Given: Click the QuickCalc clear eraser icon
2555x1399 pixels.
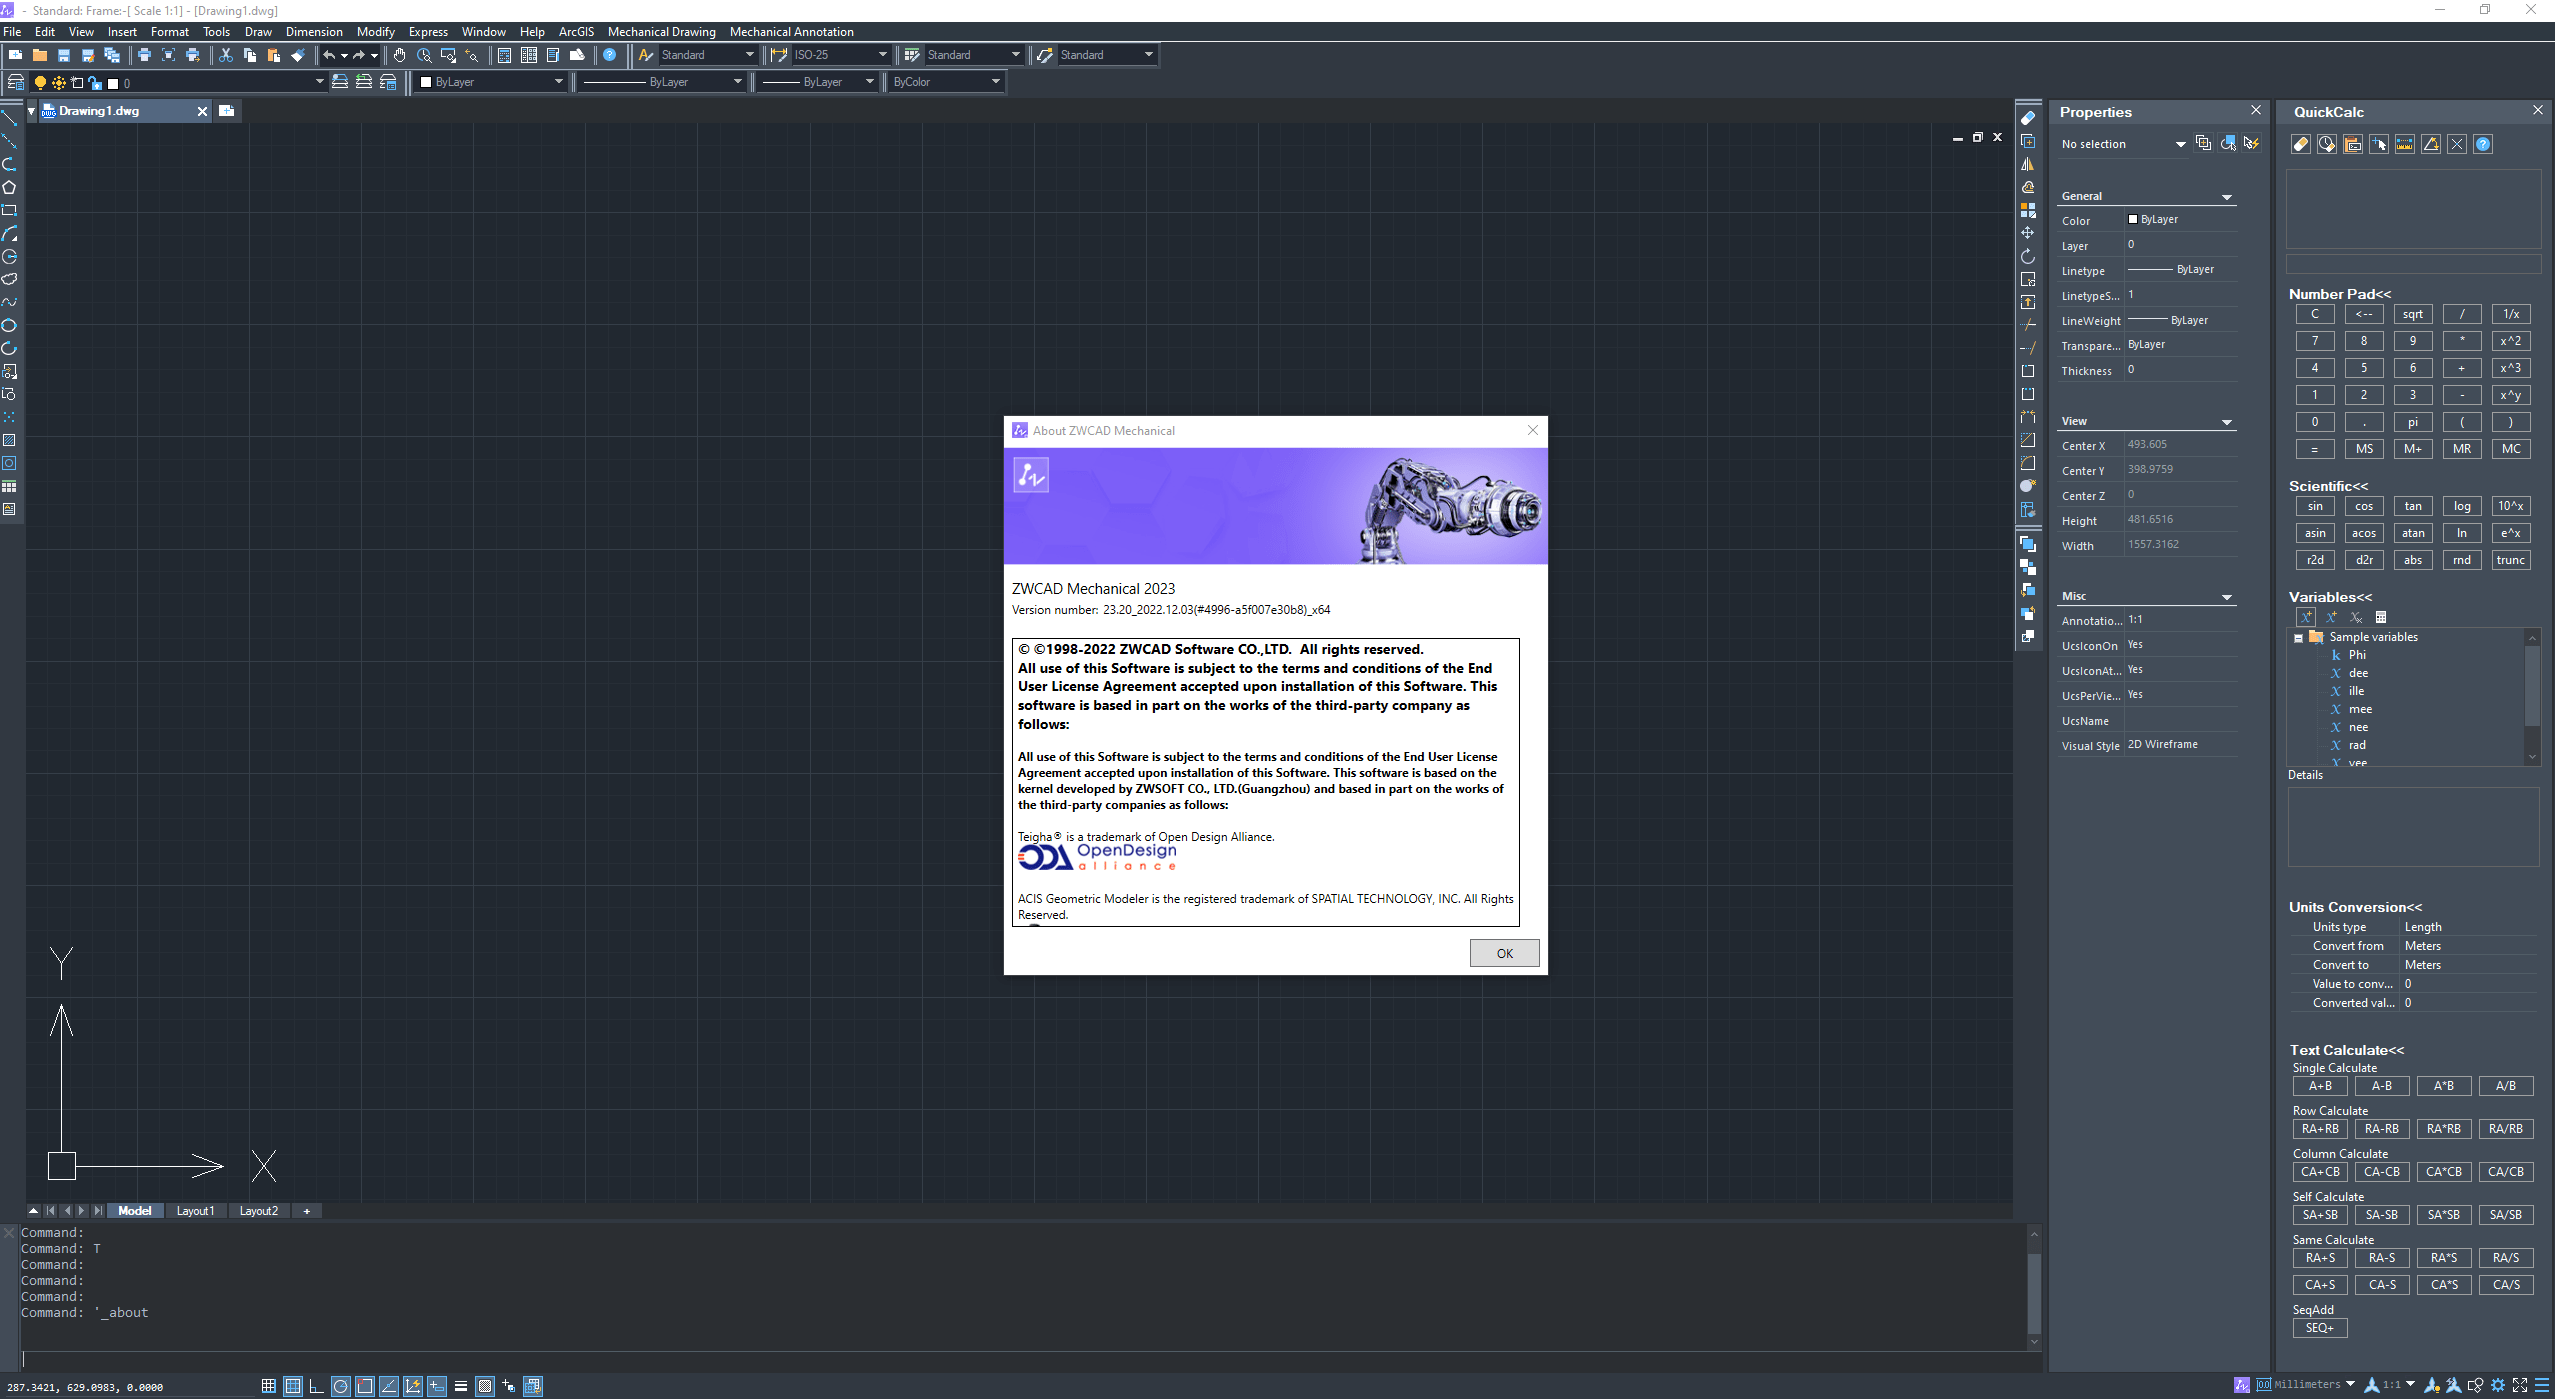Looking at the screenshot, I should coord(2301,144).
